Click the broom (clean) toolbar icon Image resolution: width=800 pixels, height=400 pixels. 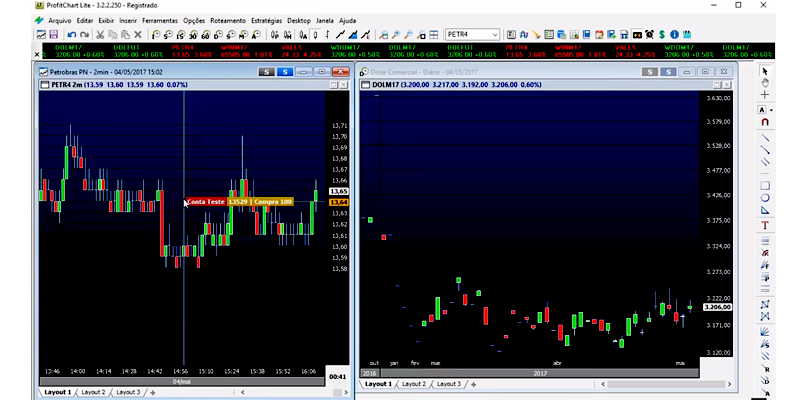pyautogui.click(x=536, y=35)
